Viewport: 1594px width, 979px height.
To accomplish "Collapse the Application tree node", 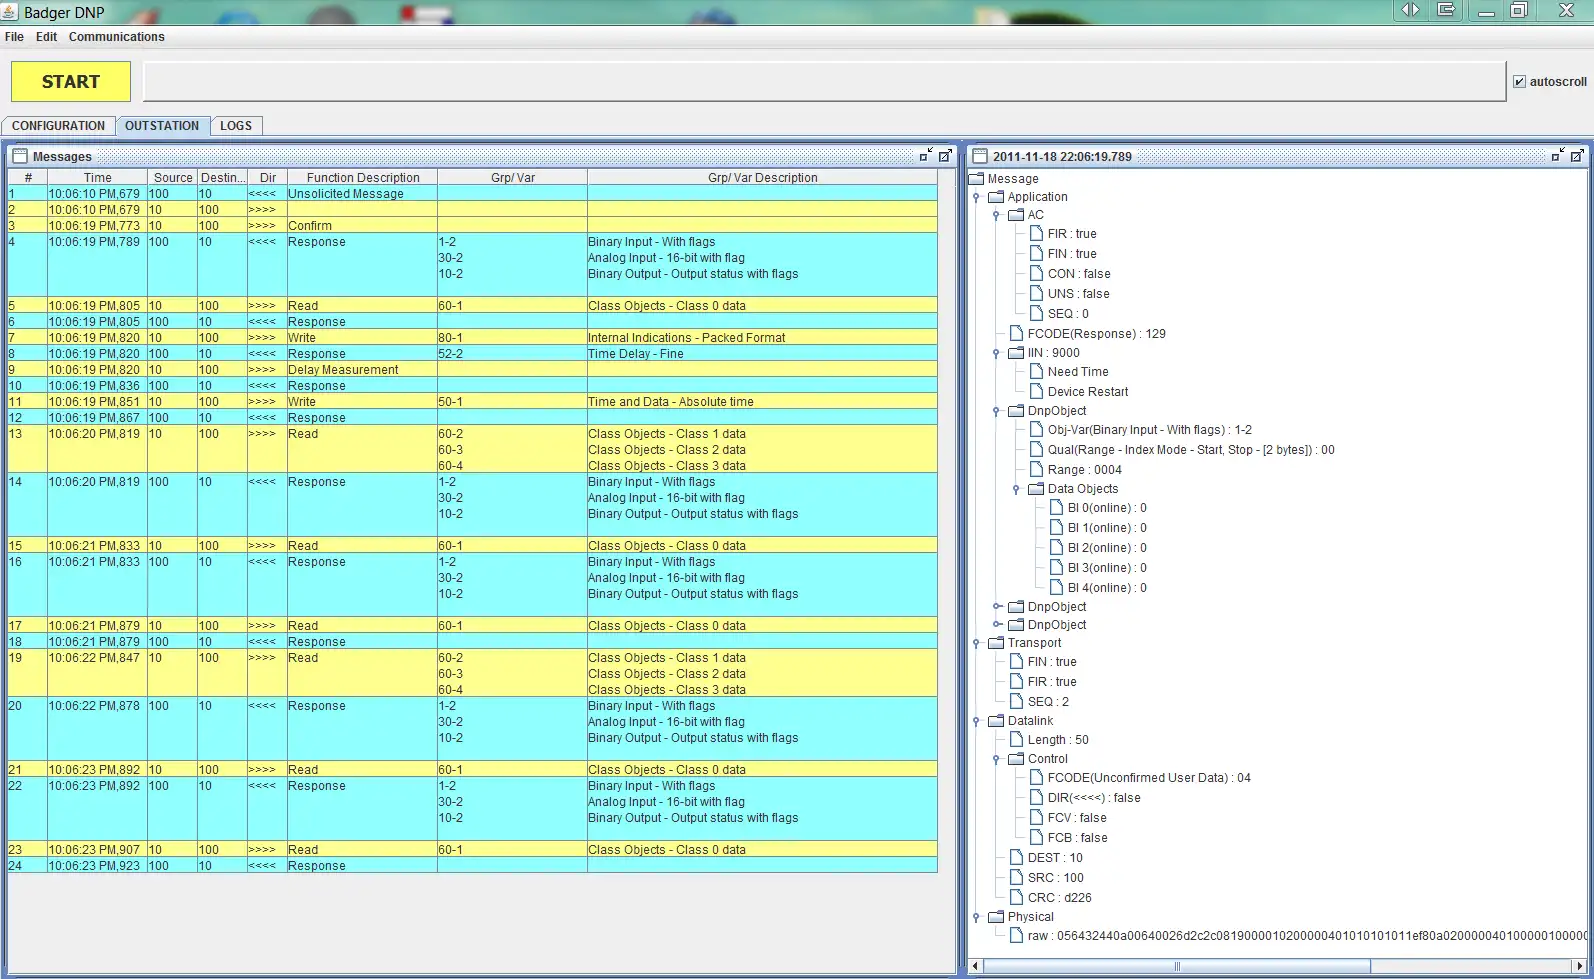I will pyautogui.click(x=976, y=197).
